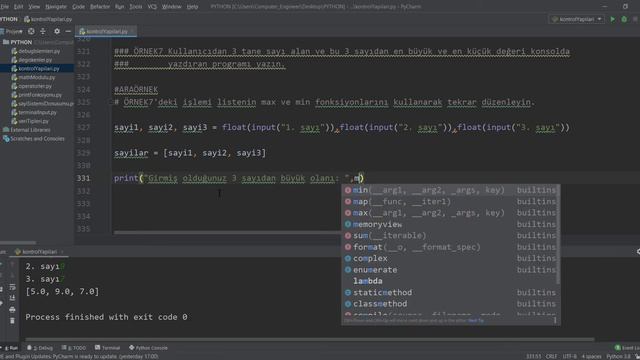This screenshot has height=360, width=640.
Task: Open the Edit menu
Action: tap(18, 7)
